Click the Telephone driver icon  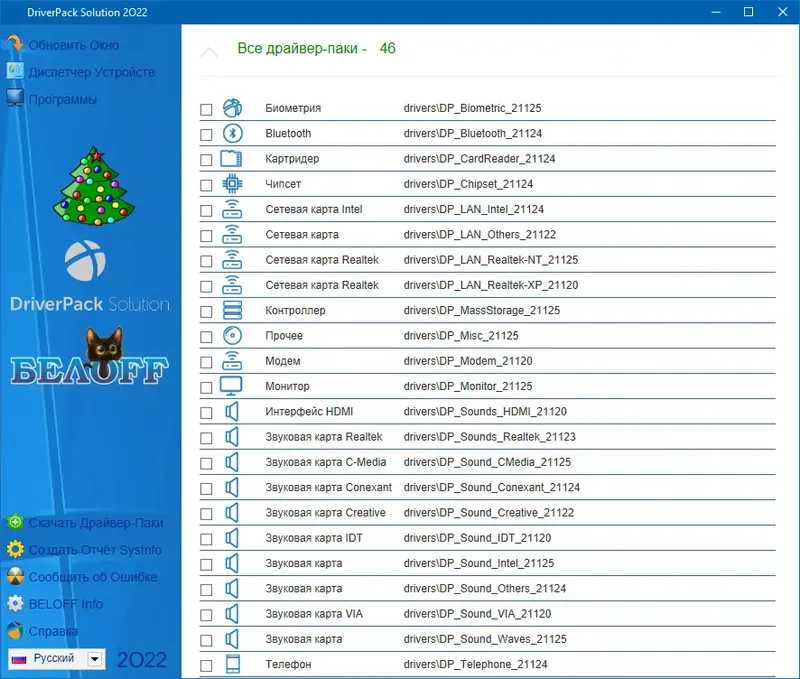pos(233,664)
